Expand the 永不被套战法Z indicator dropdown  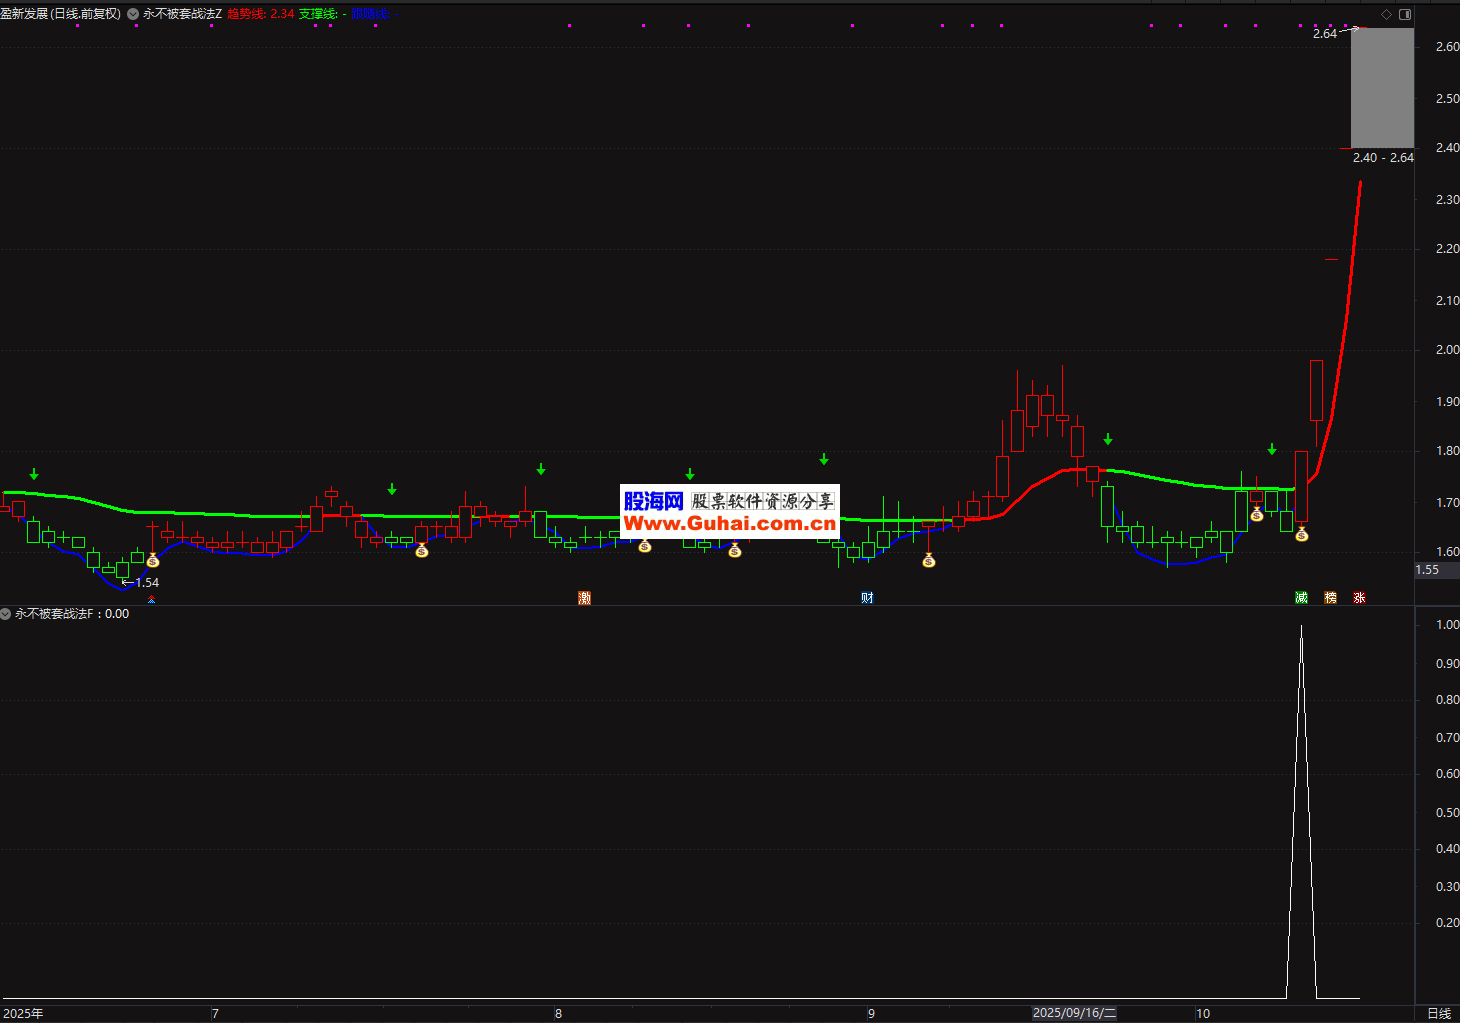tap(133, 14)
